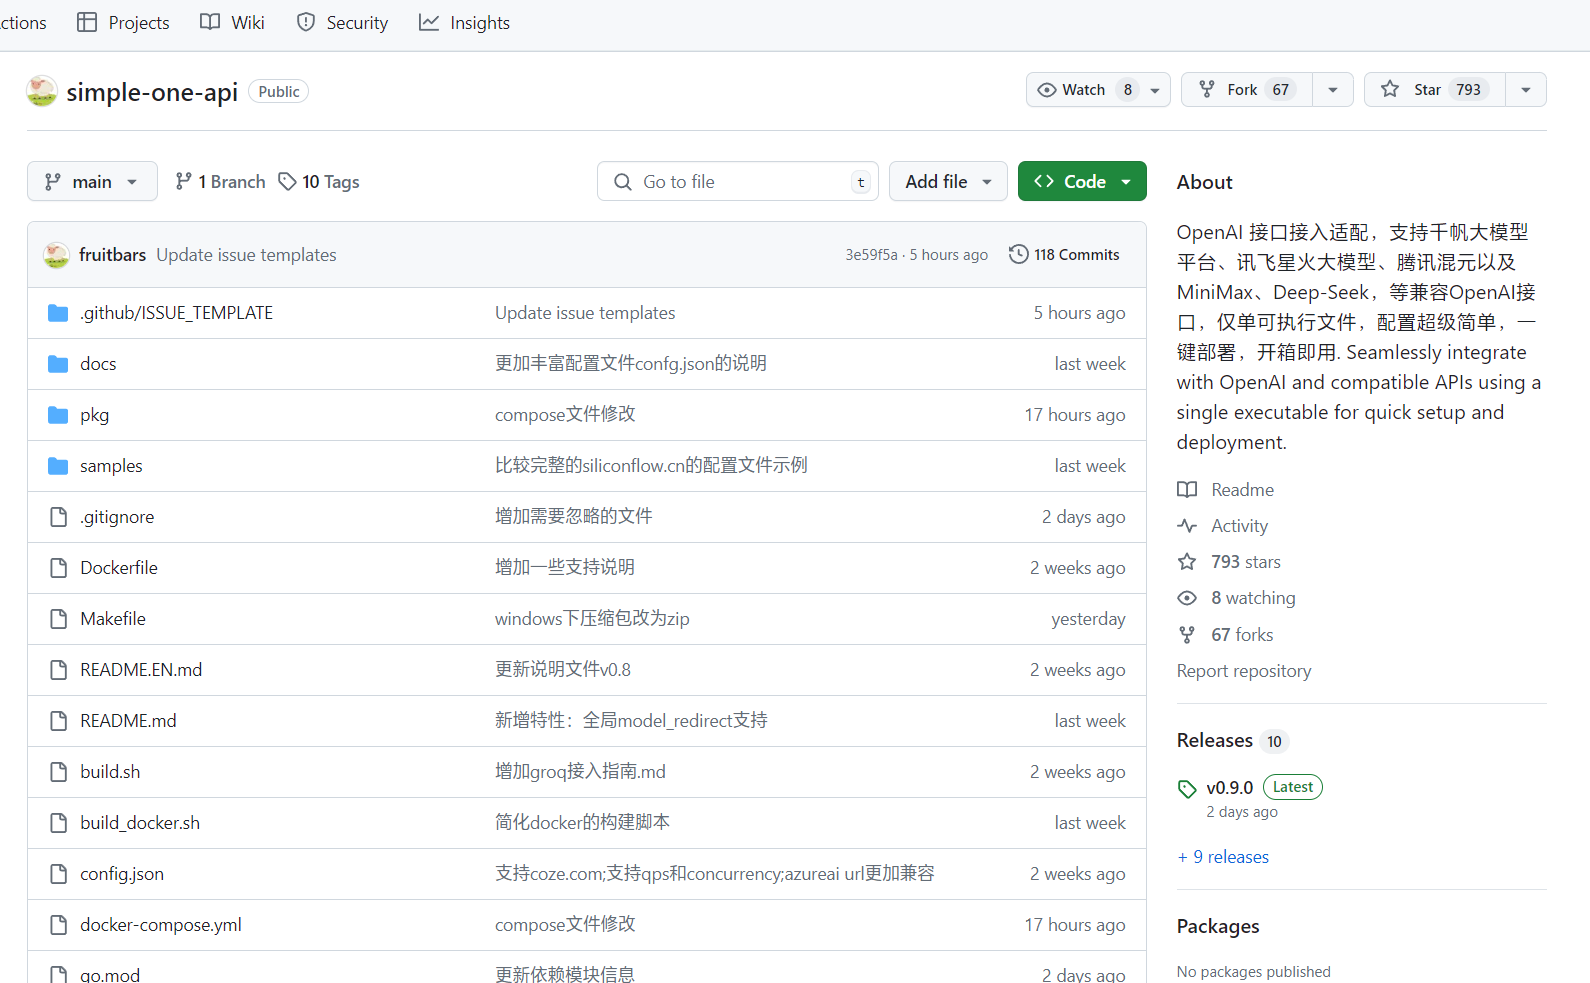1590x983 pixels.
Task: Open the Wiki tab
Action: point(232,22)
